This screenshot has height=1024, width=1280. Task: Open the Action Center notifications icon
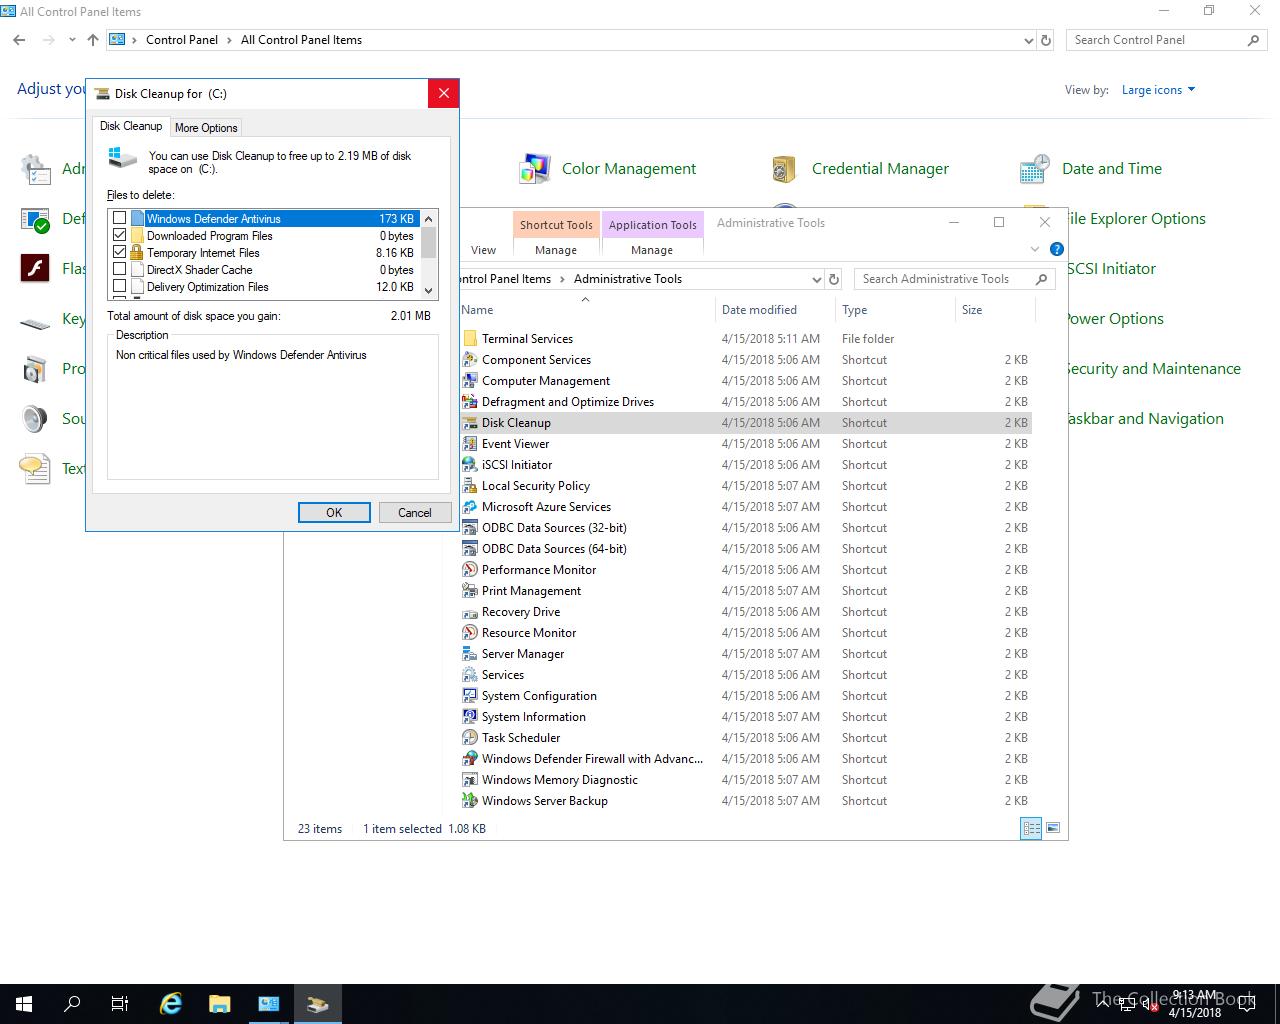[1246, 1004]
